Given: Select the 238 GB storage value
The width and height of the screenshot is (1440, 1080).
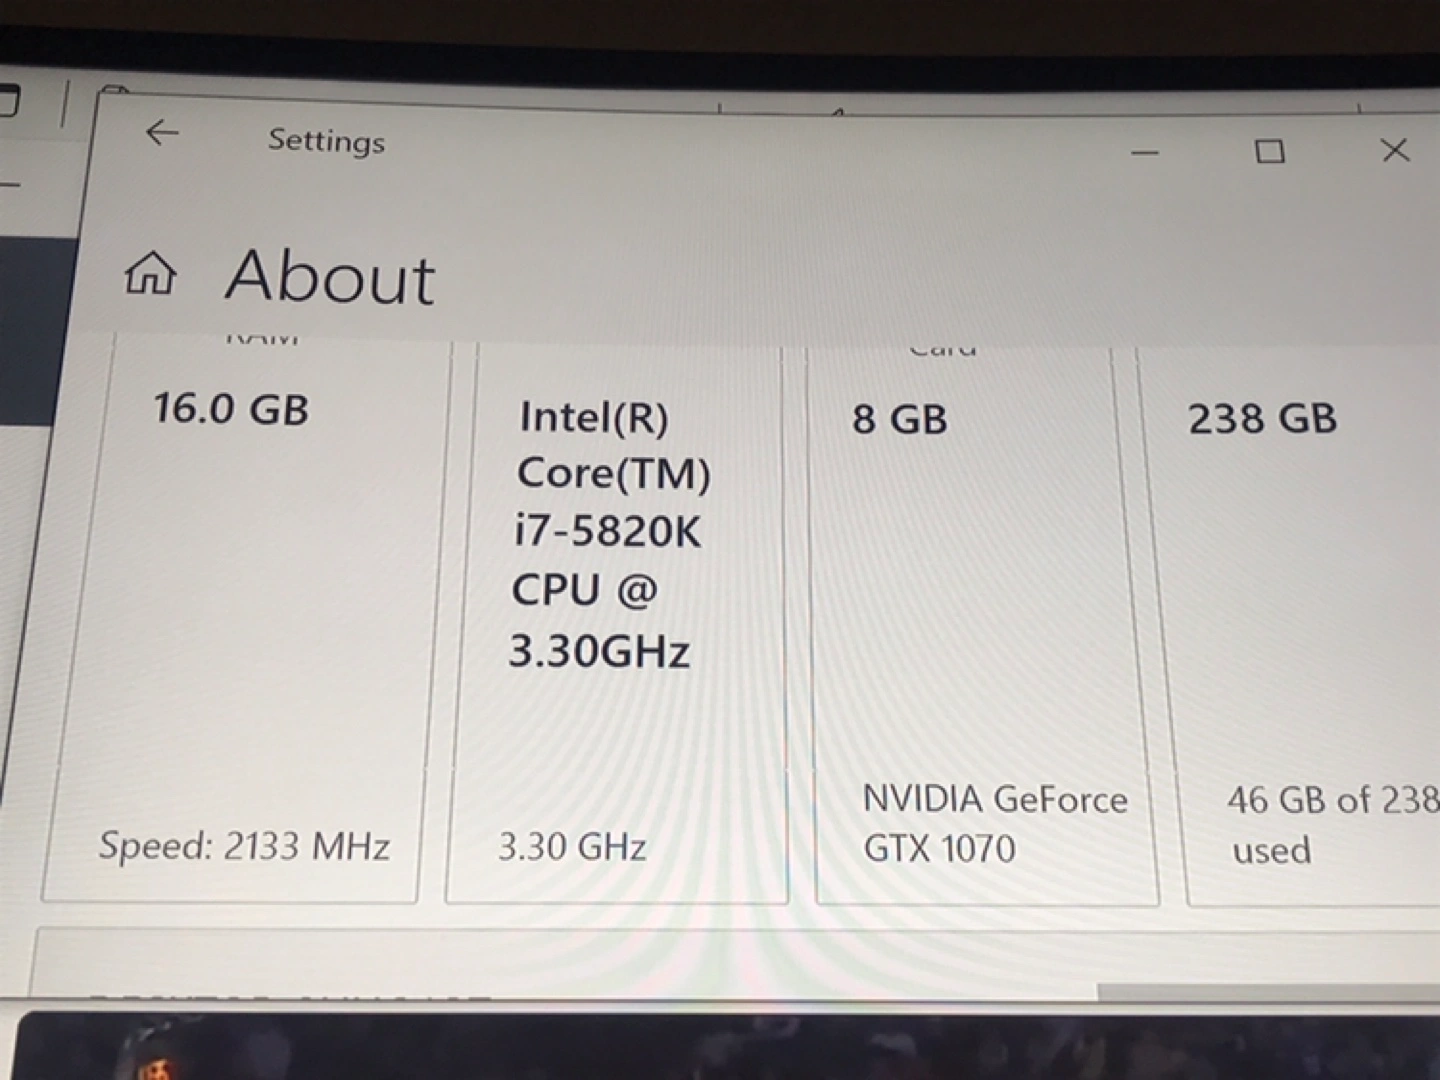Looking at the screenshot, I should [1262, 418].
